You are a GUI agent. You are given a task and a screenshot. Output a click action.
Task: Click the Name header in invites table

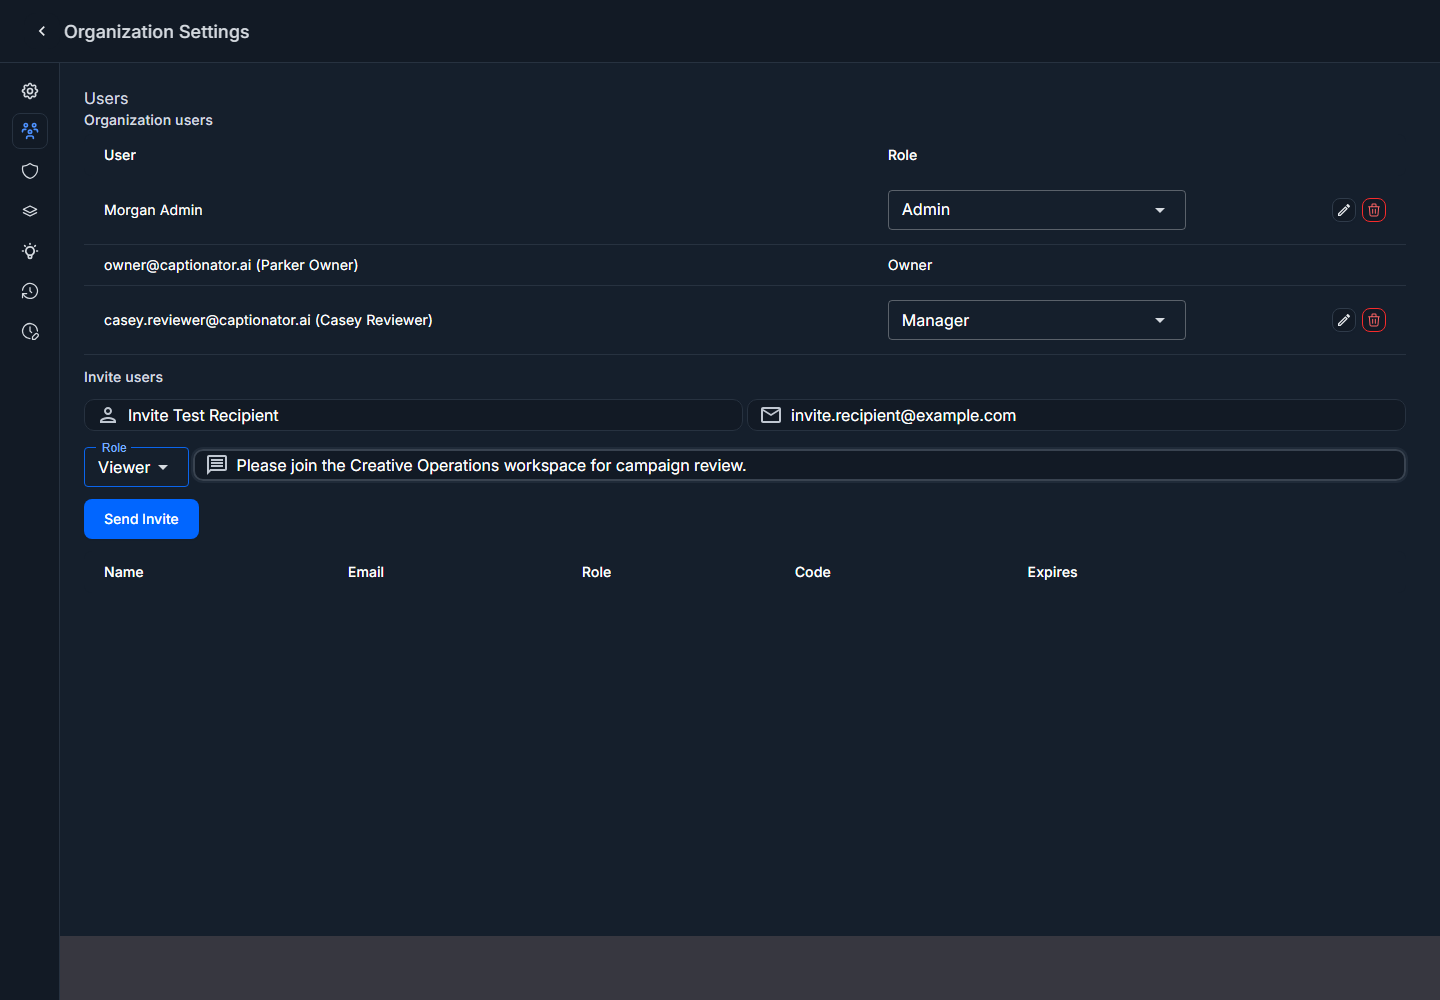point(124,572)
